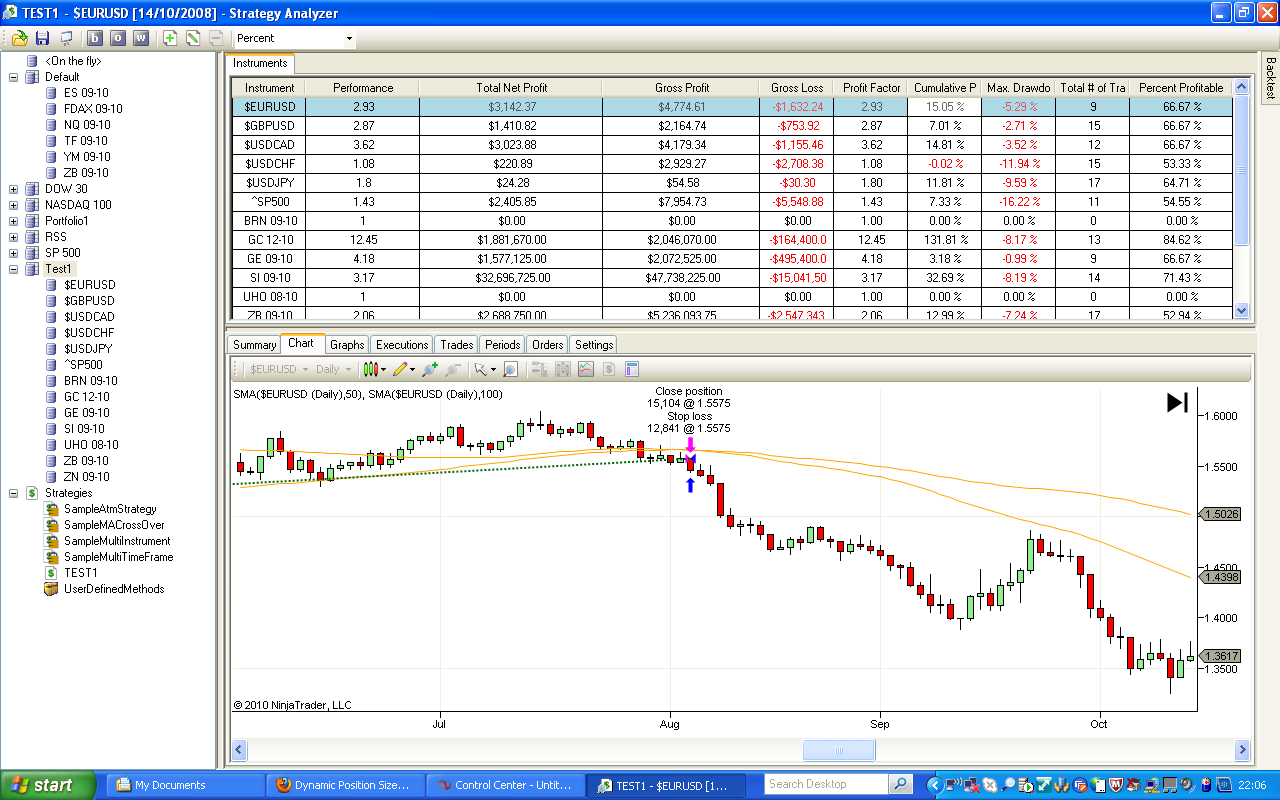Click the 'b' backtest toolbar button
The height and width of the screenshot is (800, 1280).
[x=96, y=38]
